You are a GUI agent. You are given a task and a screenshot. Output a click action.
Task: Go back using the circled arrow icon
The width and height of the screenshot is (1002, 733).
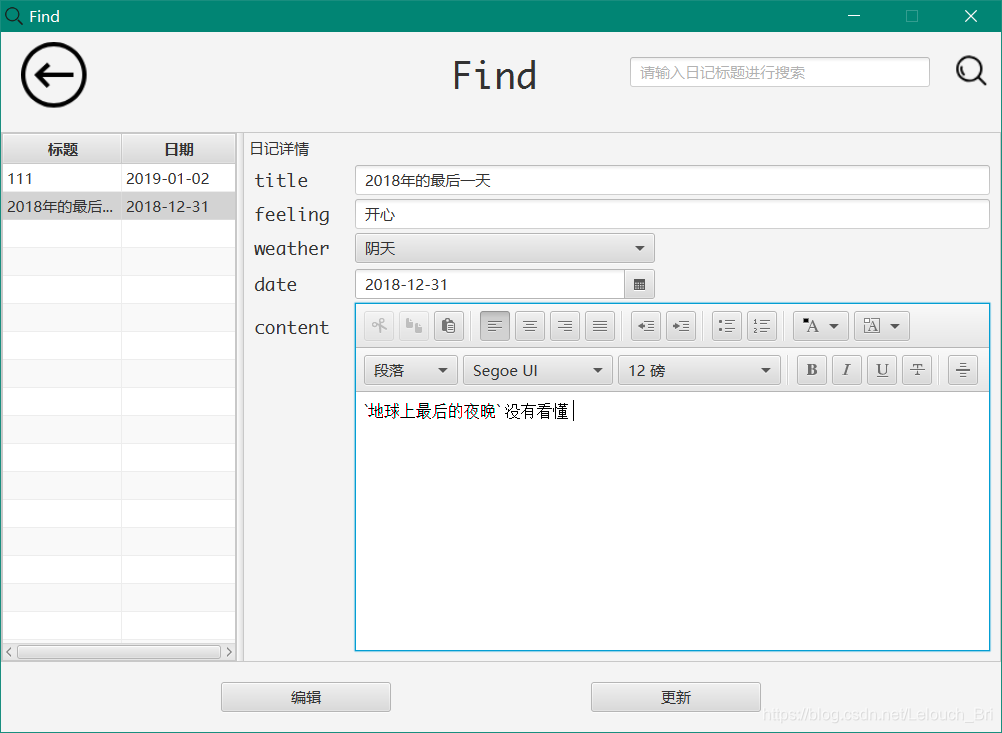click(x=54, y=75)
